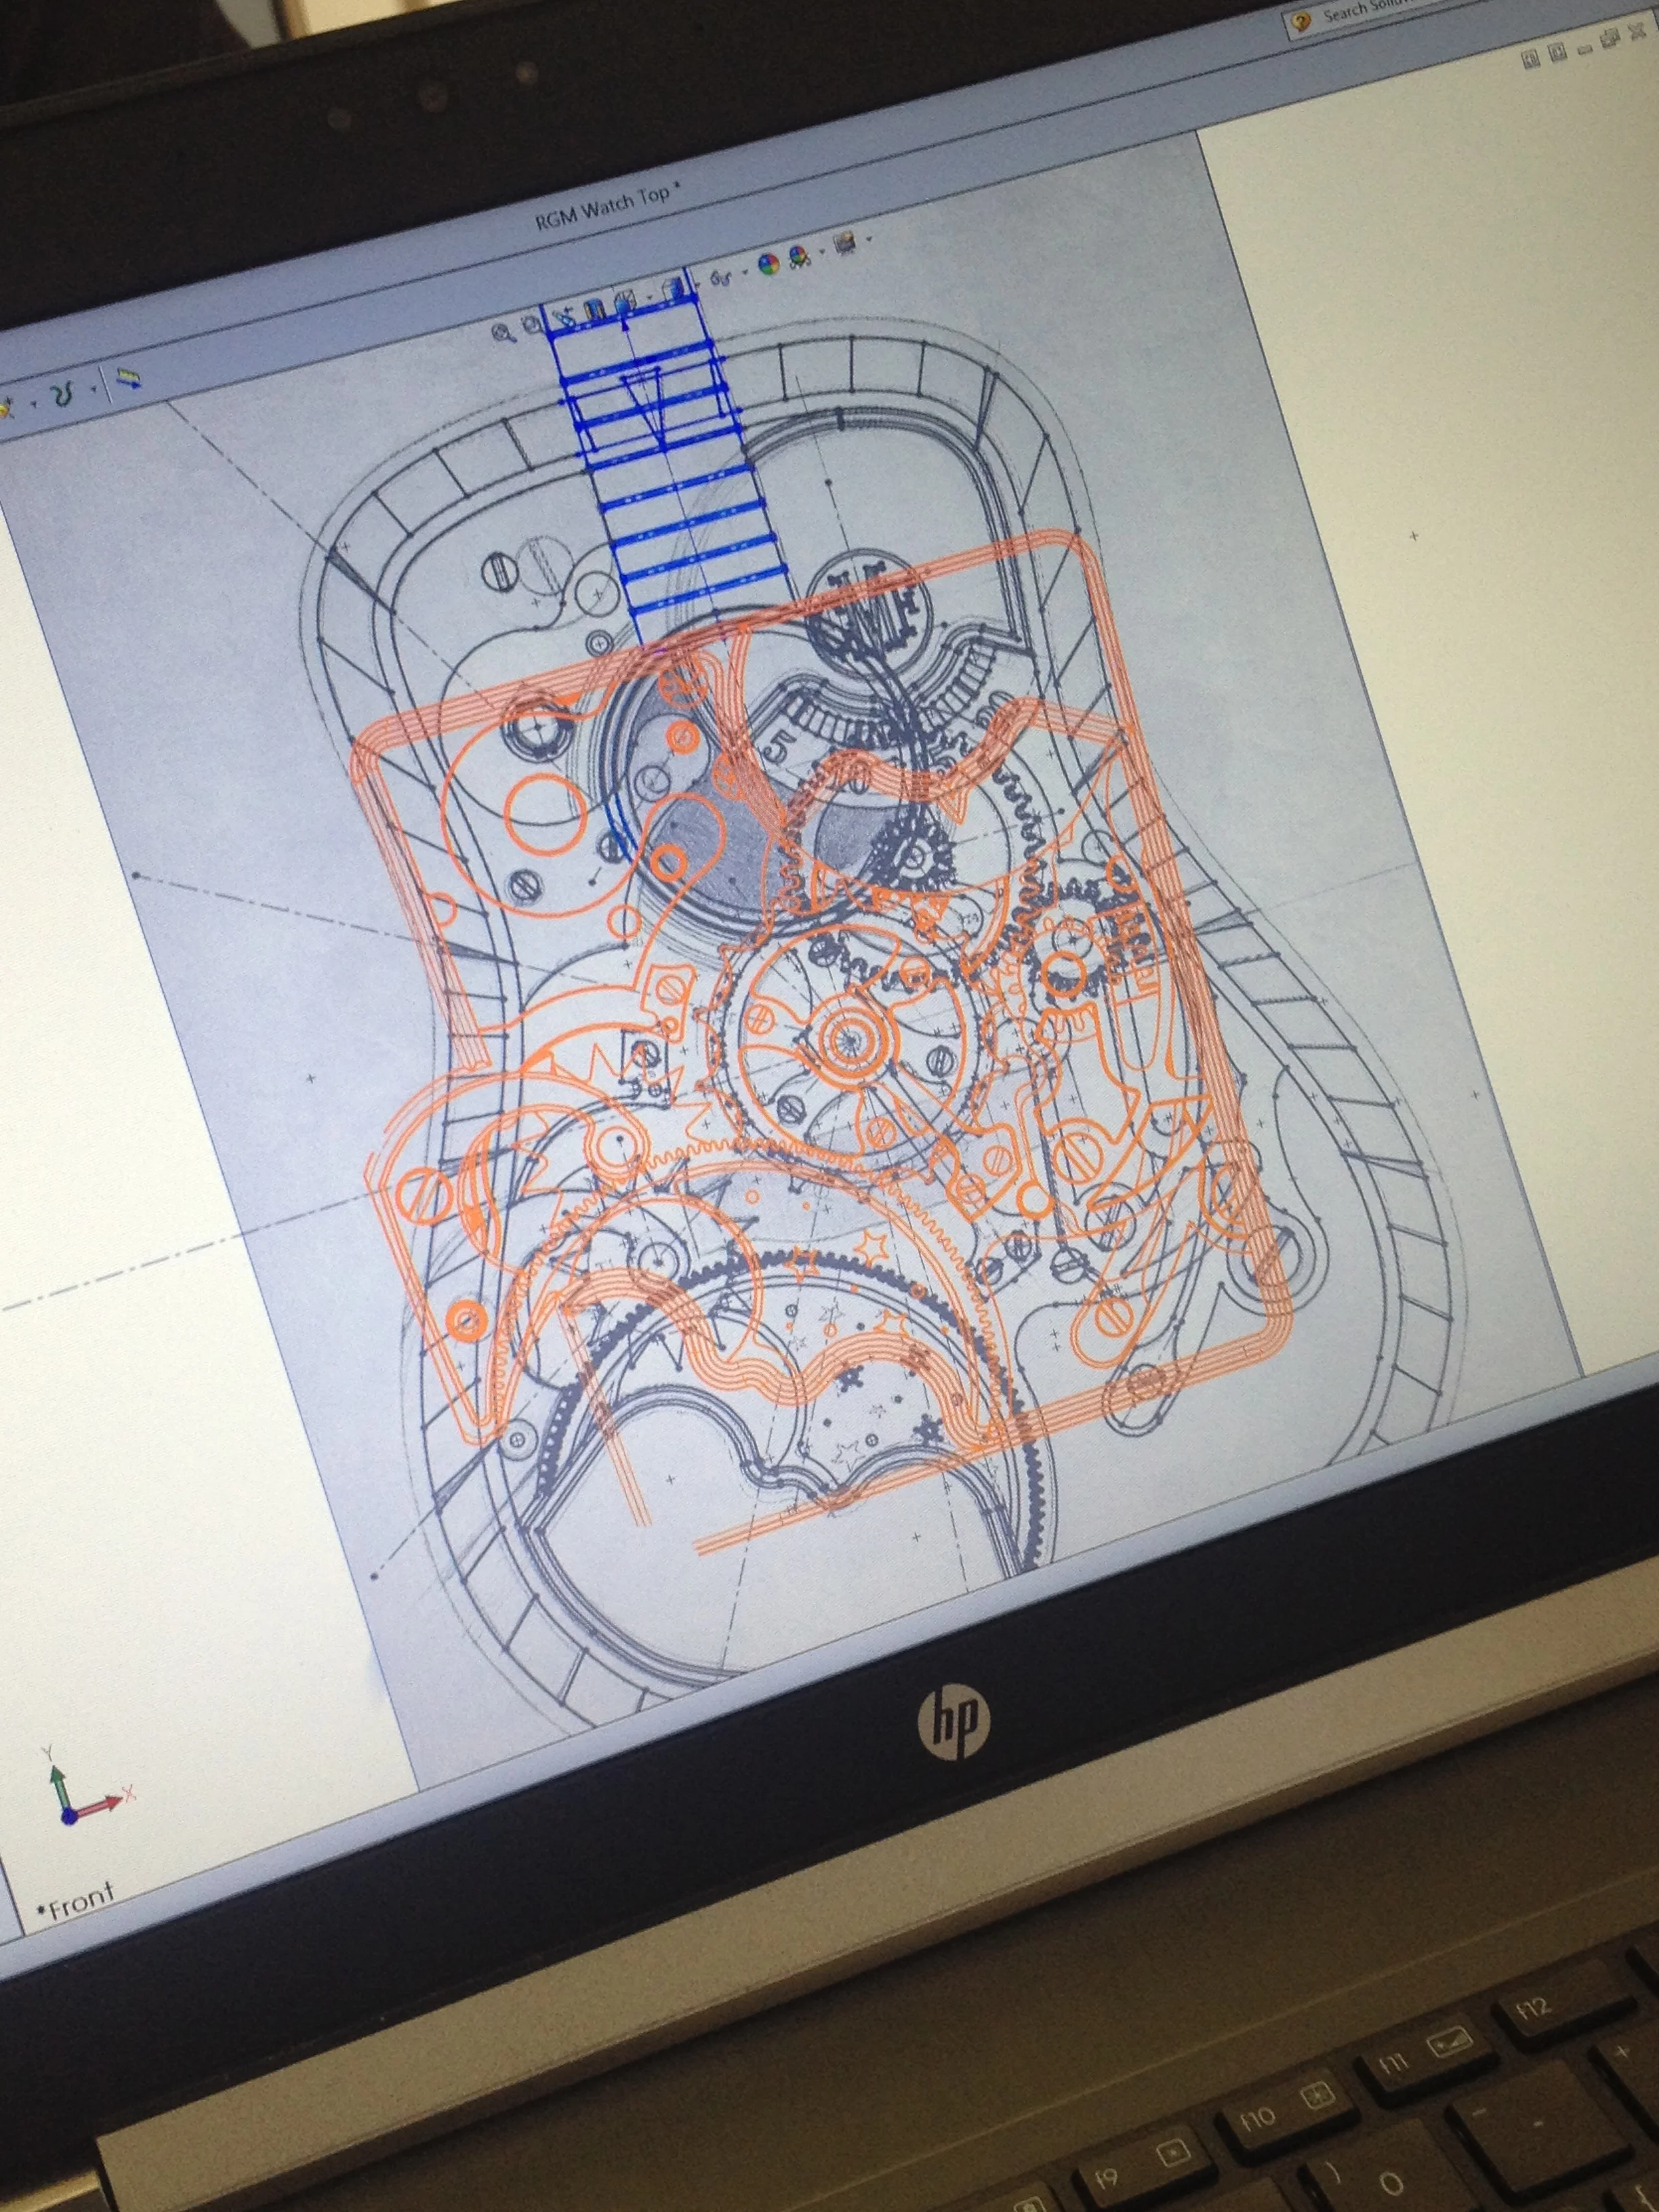Click the Apply Scene icon
Screen dimensions: 1659x2212
[x=800, y=258]
